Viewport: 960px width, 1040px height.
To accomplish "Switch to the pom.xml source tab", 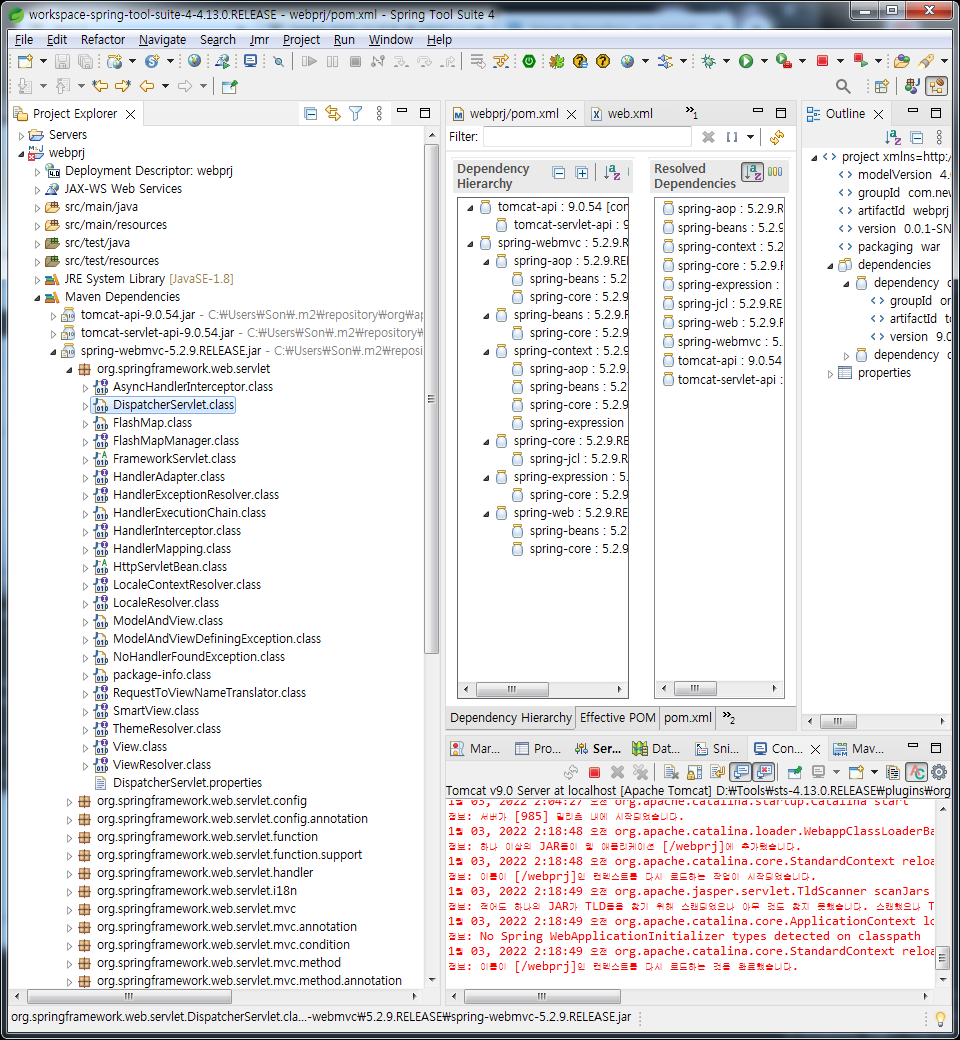I will [x=688, y=718].
